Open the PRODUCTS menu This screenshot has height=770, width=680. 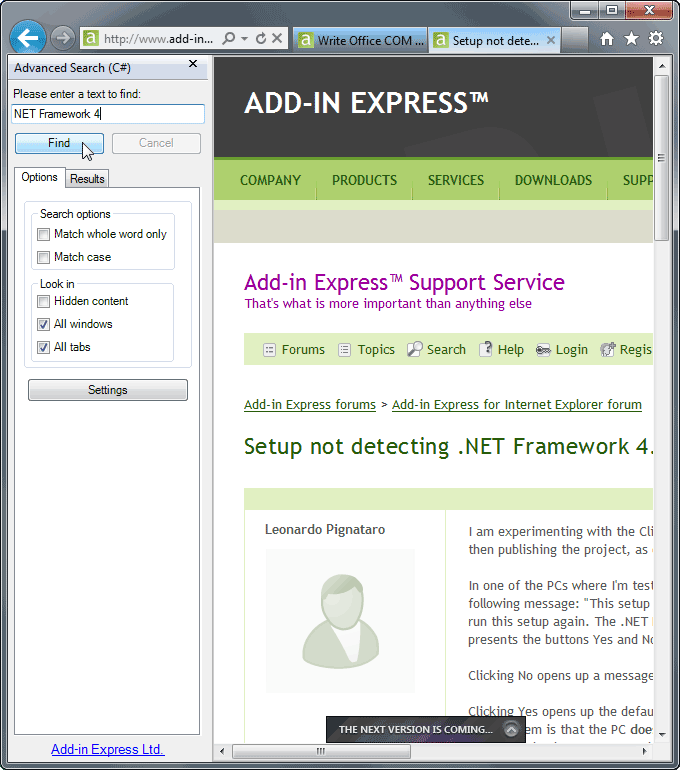click(364, 180)
